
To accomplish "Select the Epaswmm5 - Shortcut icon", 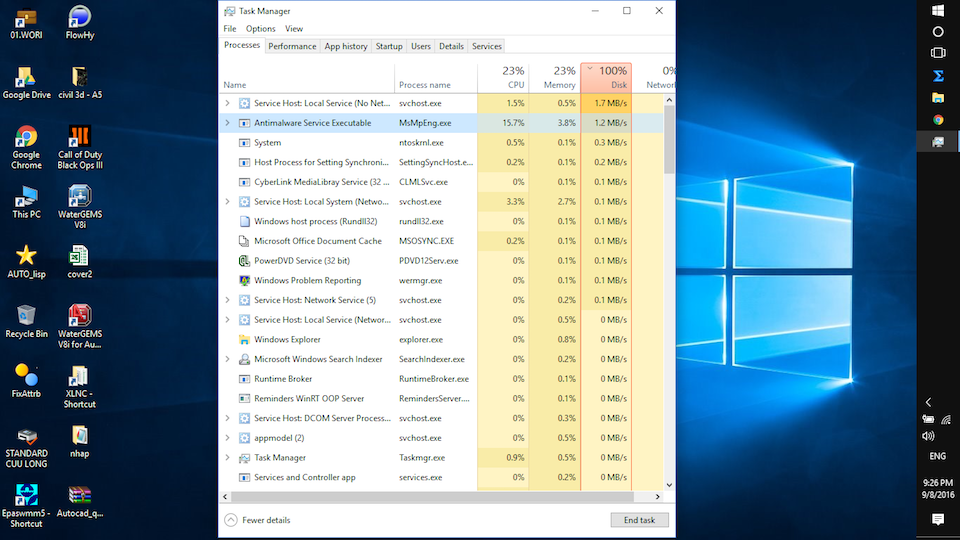I will pyautogui.click(x=26, y=506).
